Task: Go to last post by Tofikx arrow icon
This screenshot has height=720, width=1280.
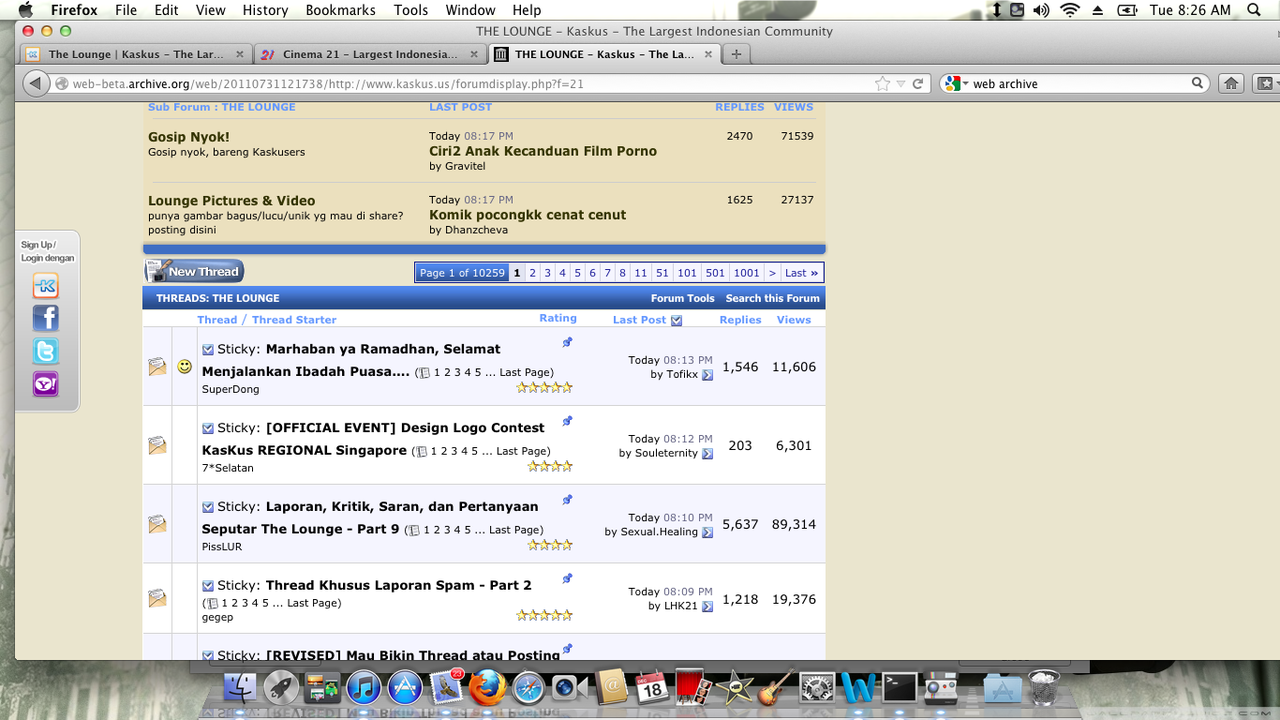Action: point(707,375)
